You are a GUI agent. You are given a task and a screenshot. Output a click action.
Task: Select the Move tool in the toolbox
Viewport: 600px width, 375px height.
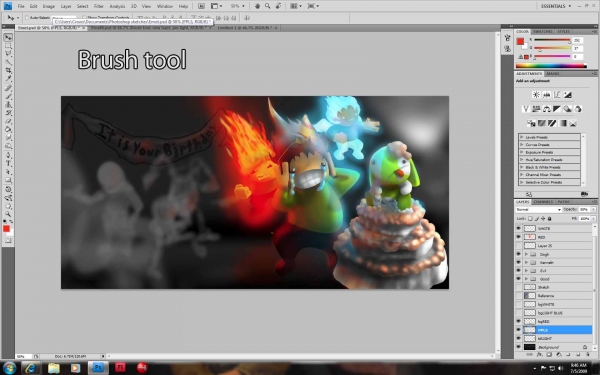tap(8, 38)
